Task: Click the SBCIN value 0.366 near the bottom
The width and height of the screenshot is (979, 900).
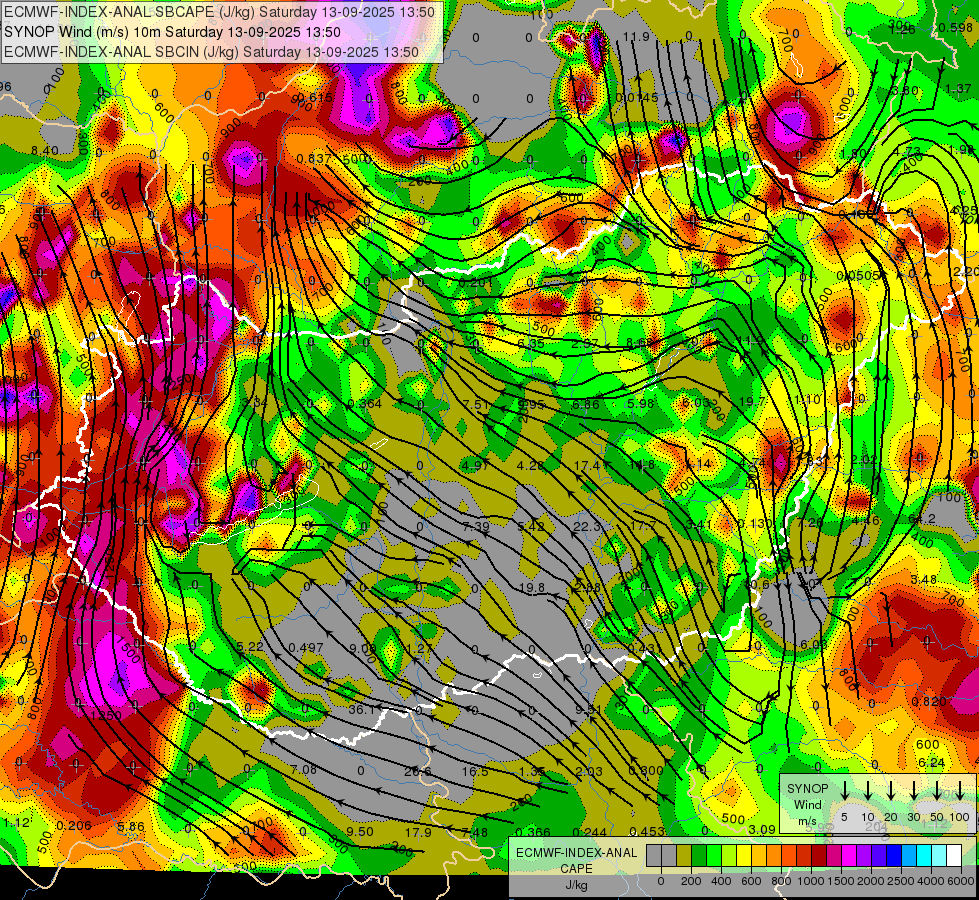Action: 533,833
